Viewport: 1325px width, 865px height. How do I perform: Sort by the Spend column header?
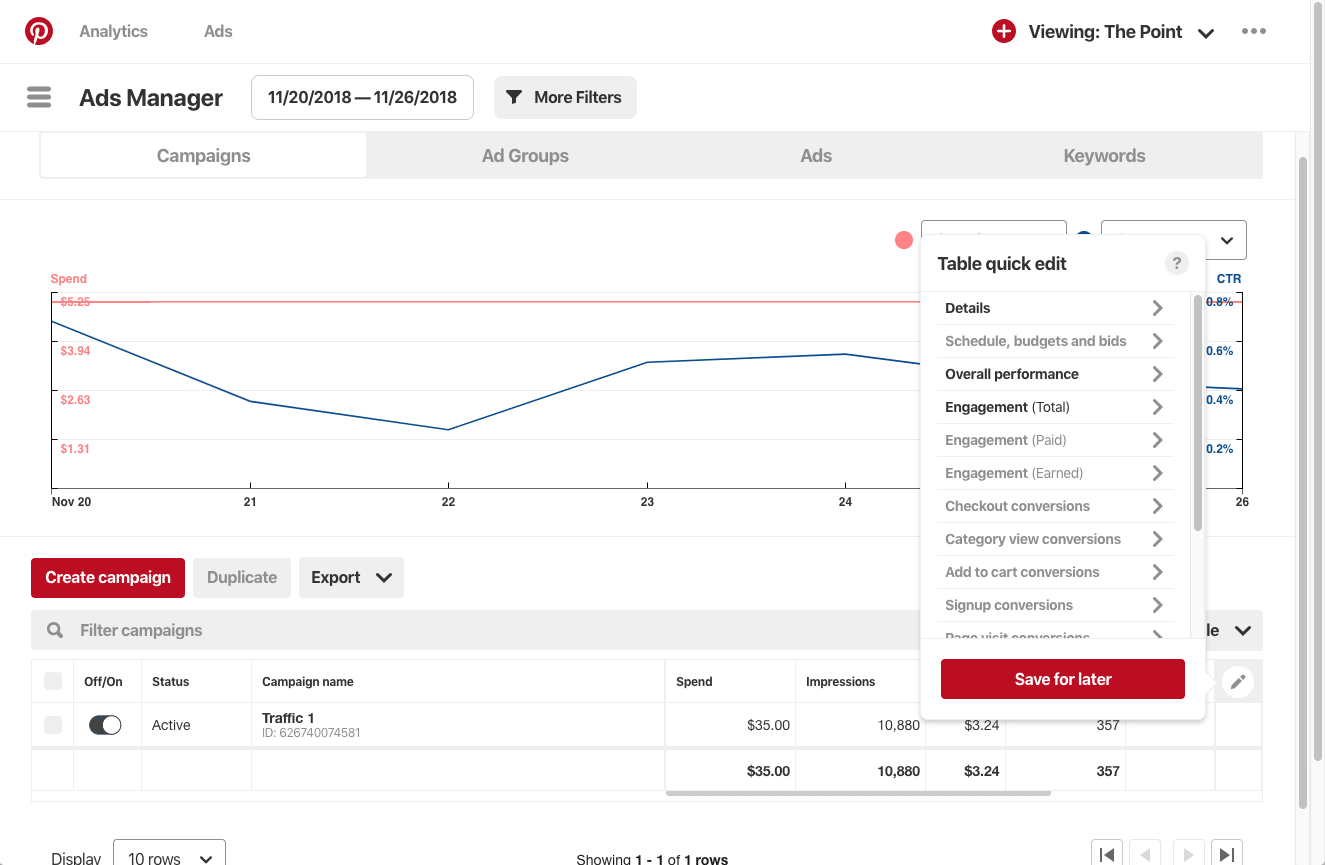click(x=694, y=681)
